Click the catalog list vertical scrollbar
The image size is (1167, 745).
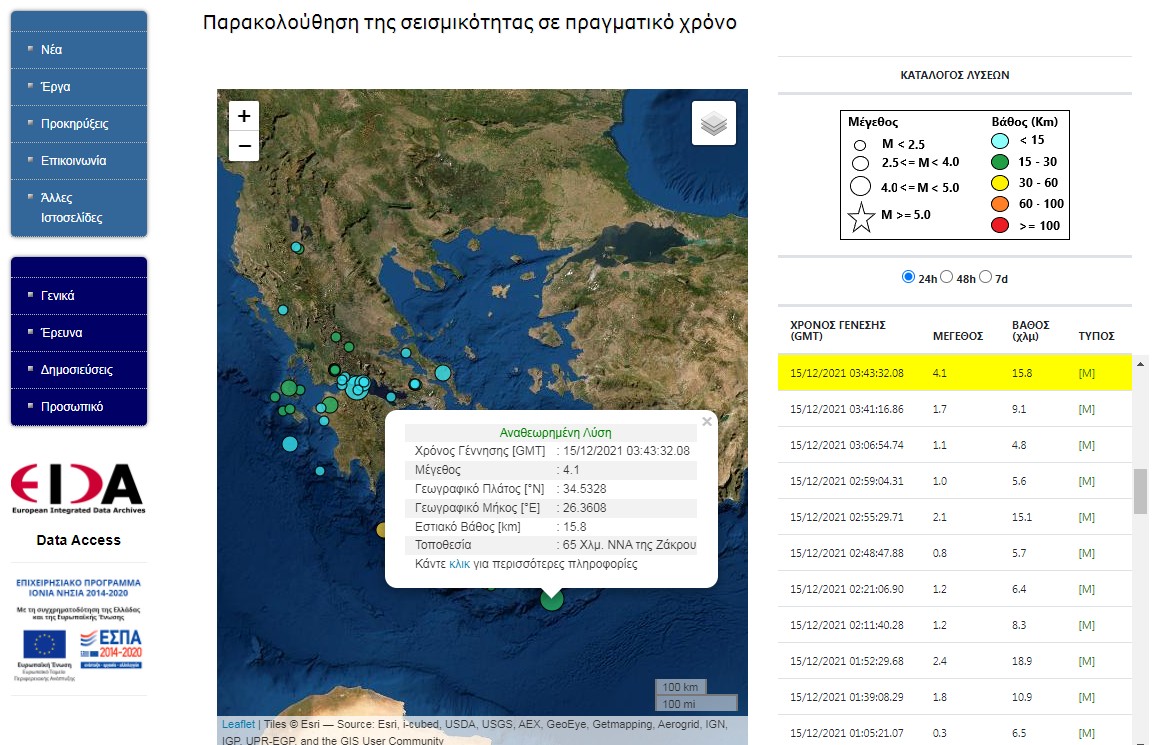[x=1140, y=490]
